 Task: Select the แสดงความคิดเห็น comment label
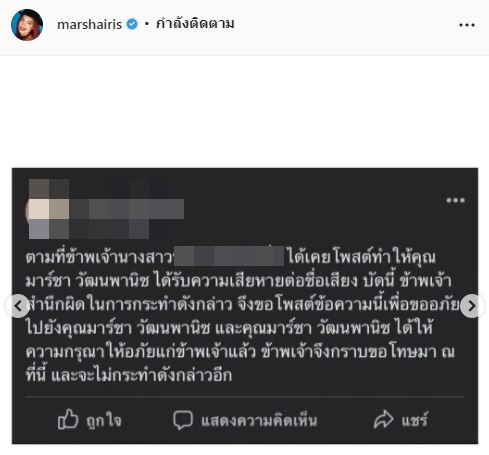[259, 421]
